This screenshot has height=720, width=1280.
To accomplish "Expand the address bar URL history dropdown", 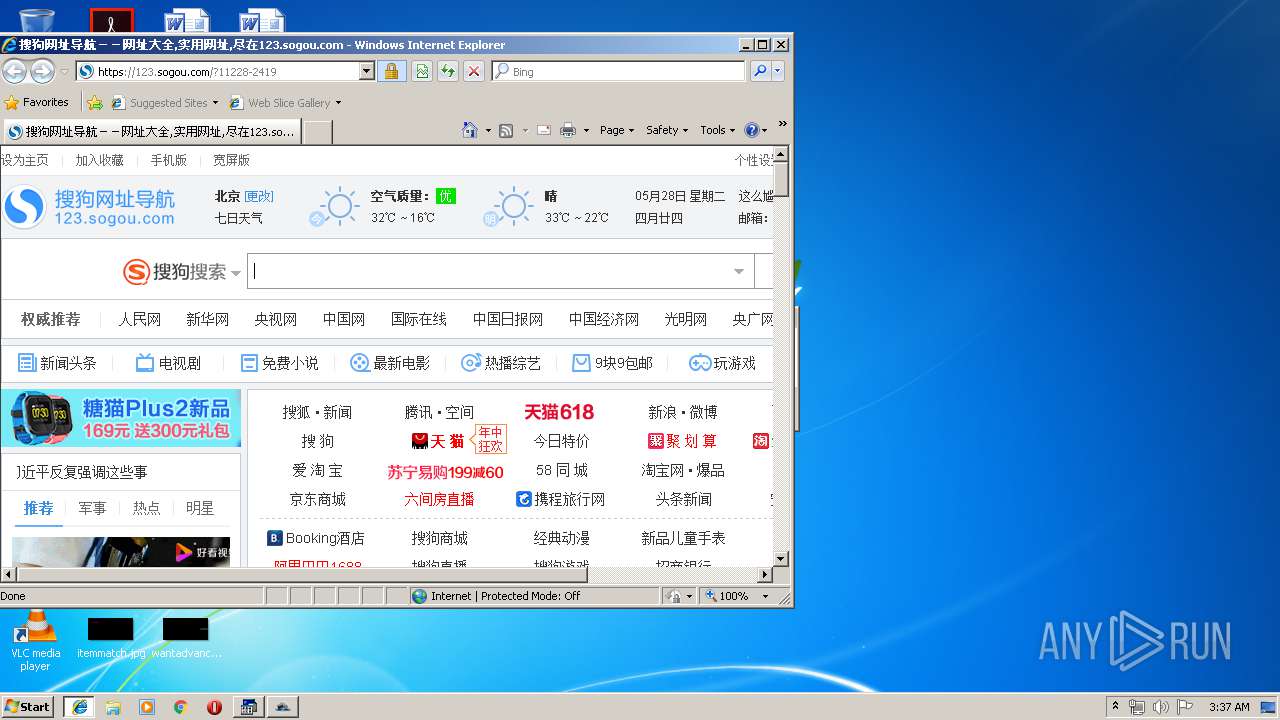I will click(366, 71).
